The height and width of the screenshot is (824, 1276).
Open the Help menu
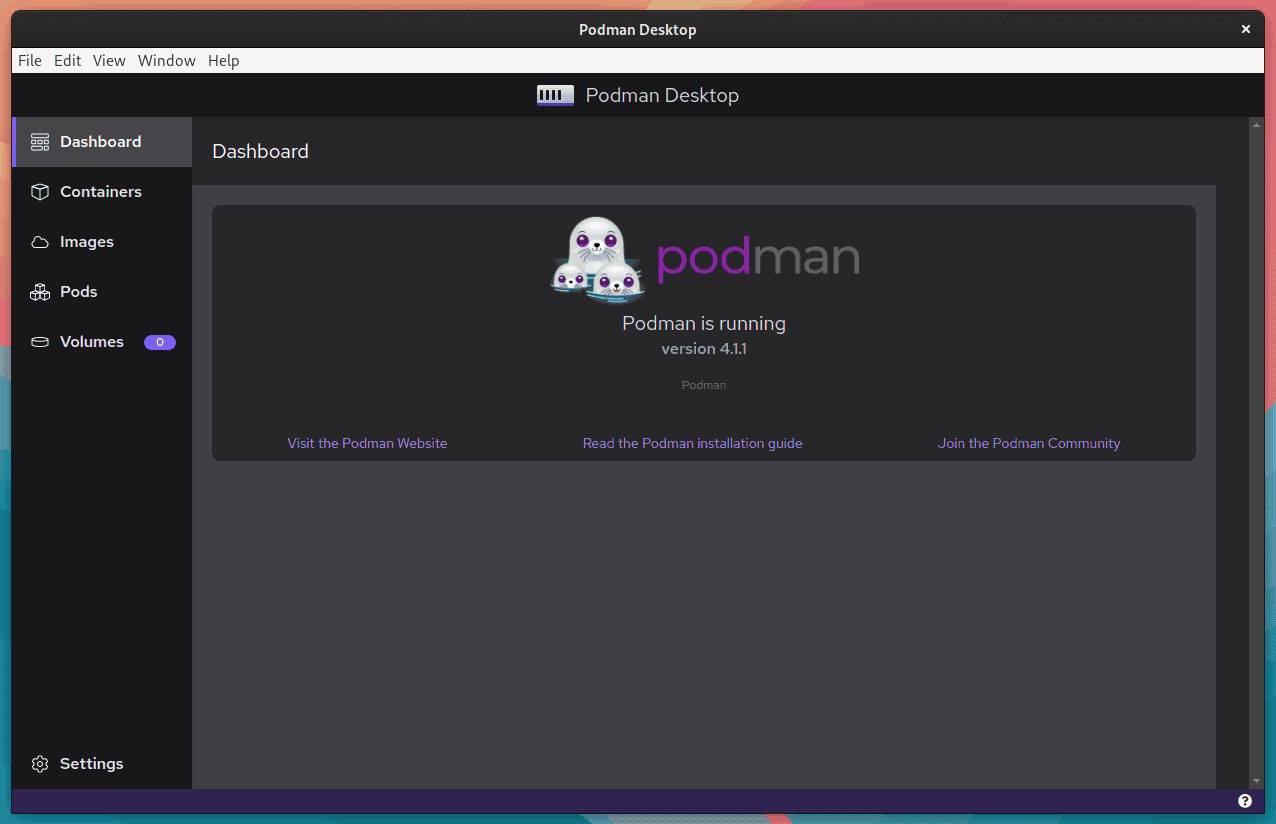pyautogui.click(x=224, y=60)
